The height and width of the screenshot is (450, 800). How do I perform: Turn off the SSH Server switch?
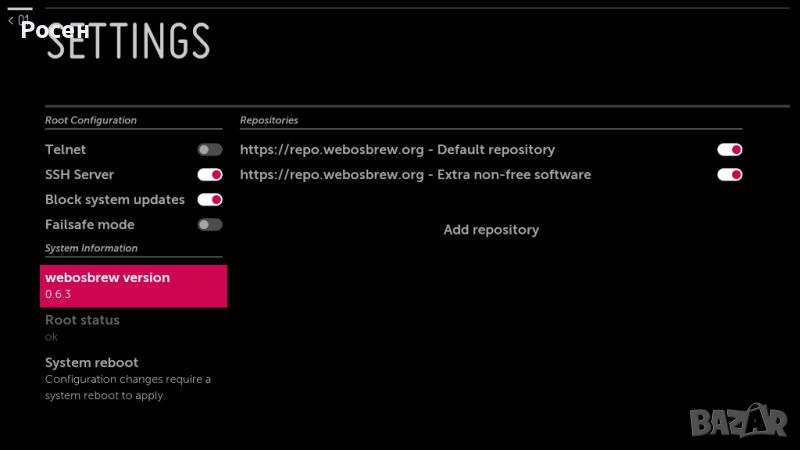coord(209,175)
